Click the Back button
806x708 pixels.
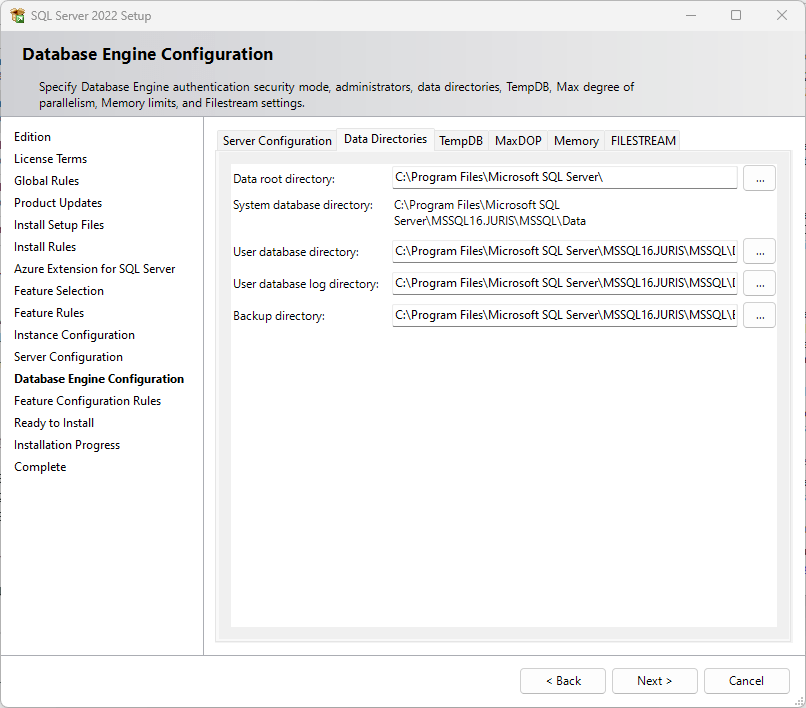tap(562, 680)
